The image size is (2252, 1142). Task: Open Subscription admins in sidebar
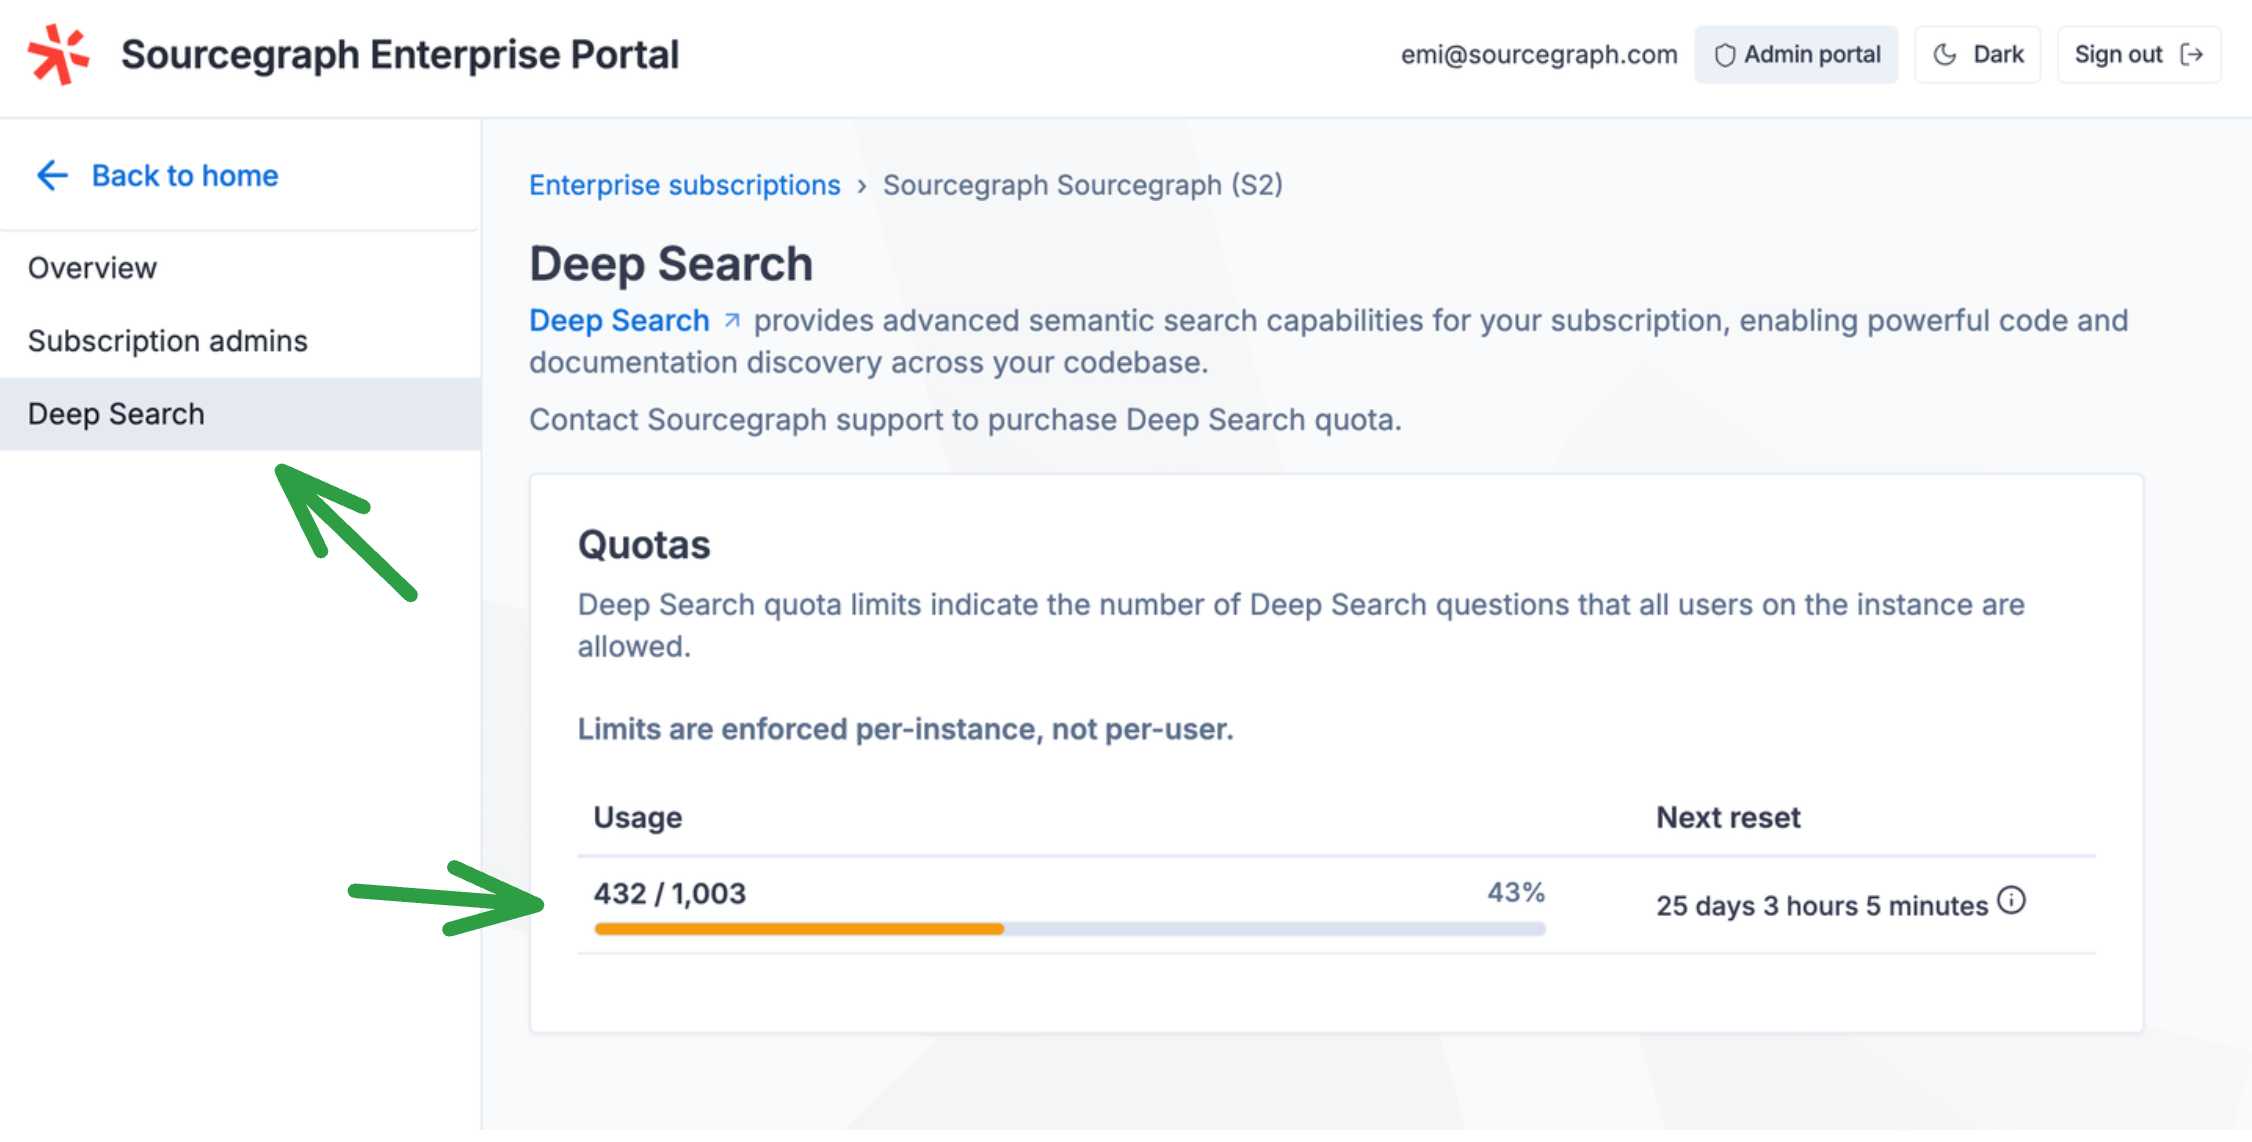point(167,341)
